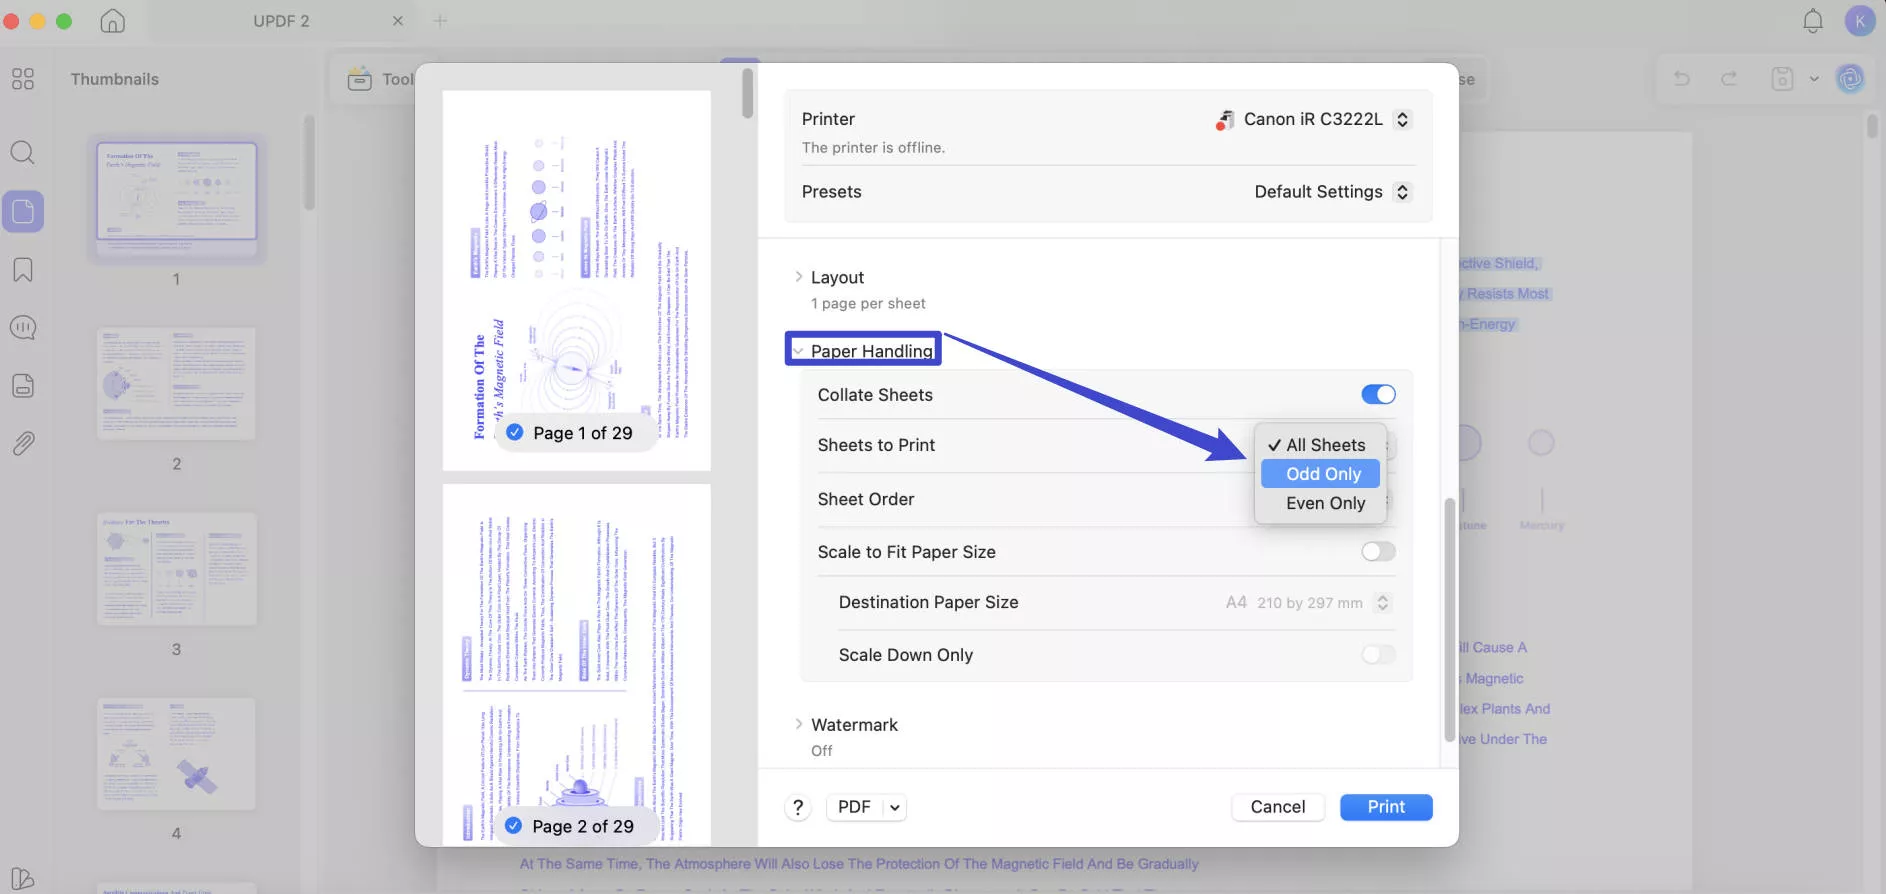1886x894 pixels.
Task: Select page 2 thumbnail in sidebar
Action: click(177, 384)
